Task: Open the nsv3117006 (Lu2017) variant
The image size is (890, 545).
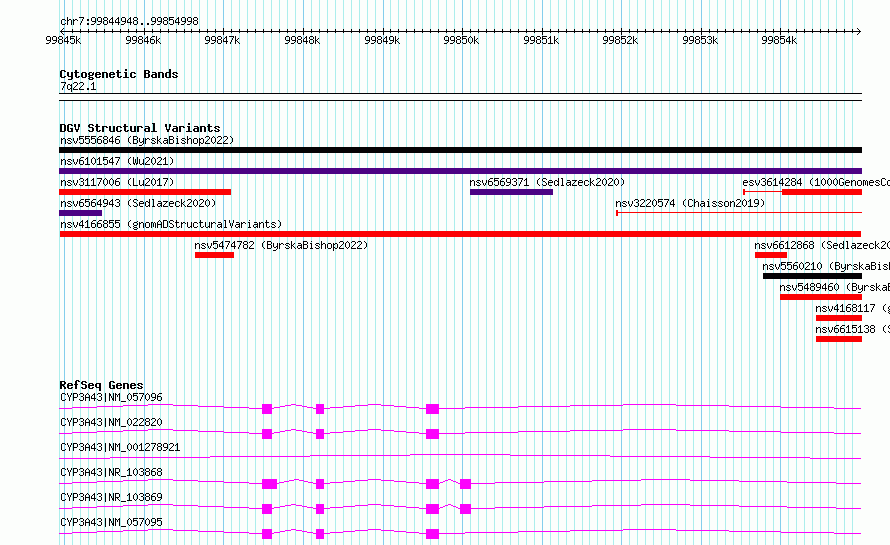Action: point(117,182)
